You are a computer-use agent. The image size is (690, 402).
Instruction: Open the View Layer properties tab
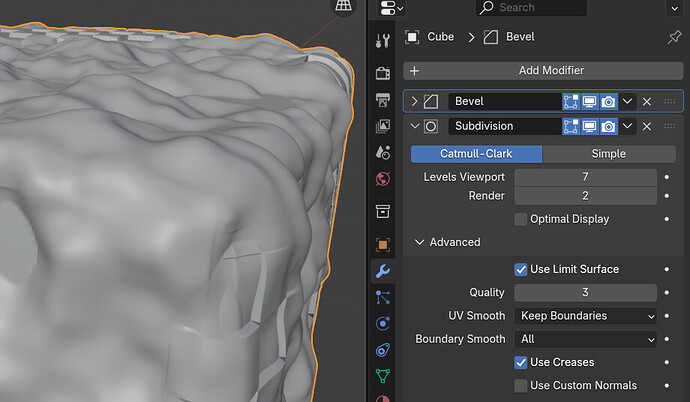[382, 126]
